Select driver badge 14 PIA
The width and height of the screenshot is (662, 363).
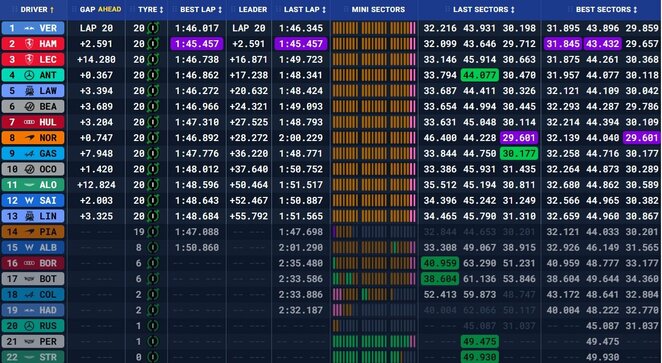(33, 232)
